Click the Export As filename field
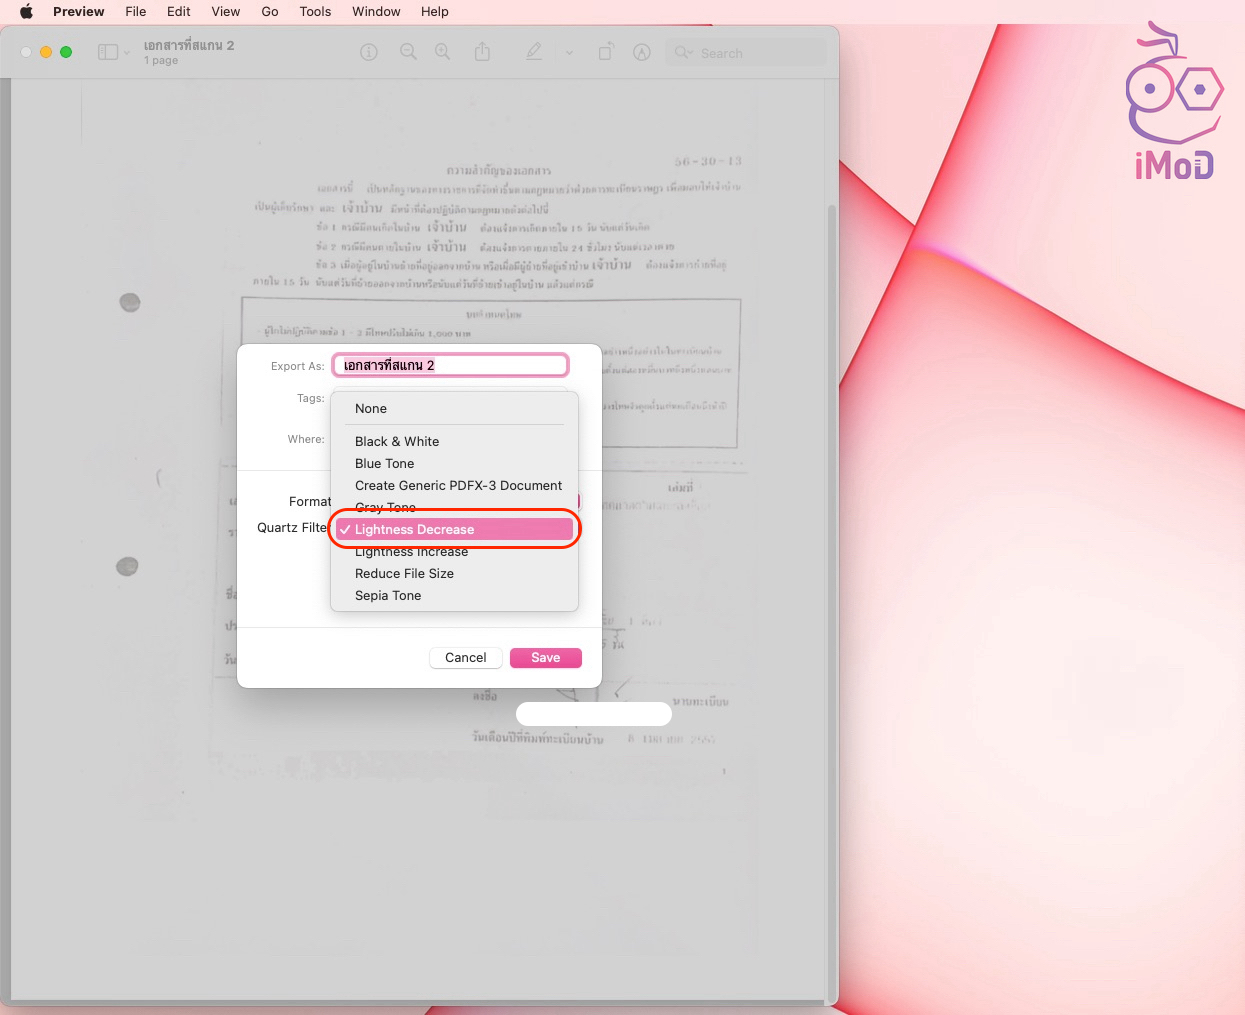1245x1015 pixels. point(450,365)
